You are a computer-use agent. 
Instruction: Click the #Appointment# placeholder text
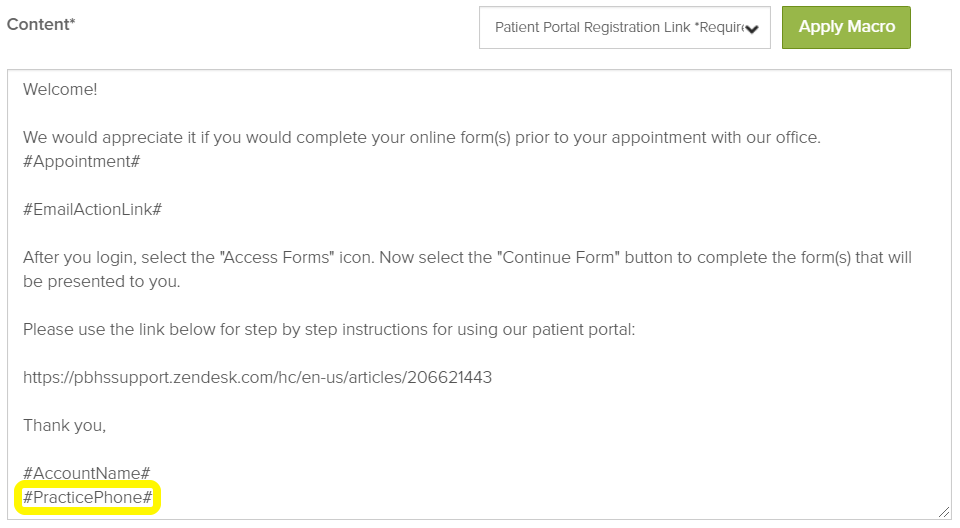tap(82, 161)
